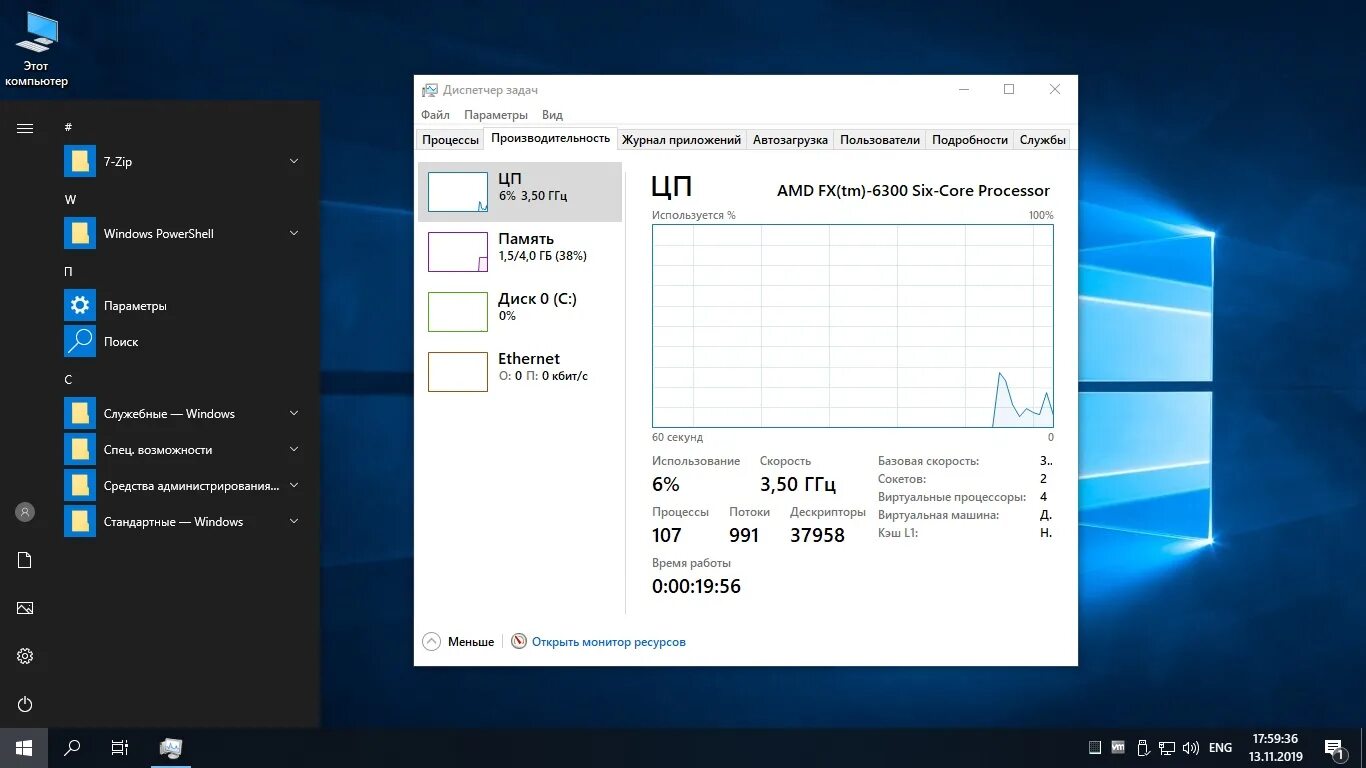Viewport: 1366px width, 768px height.
Task: Click the letter П section header
Action: click(x=69, y=271)
